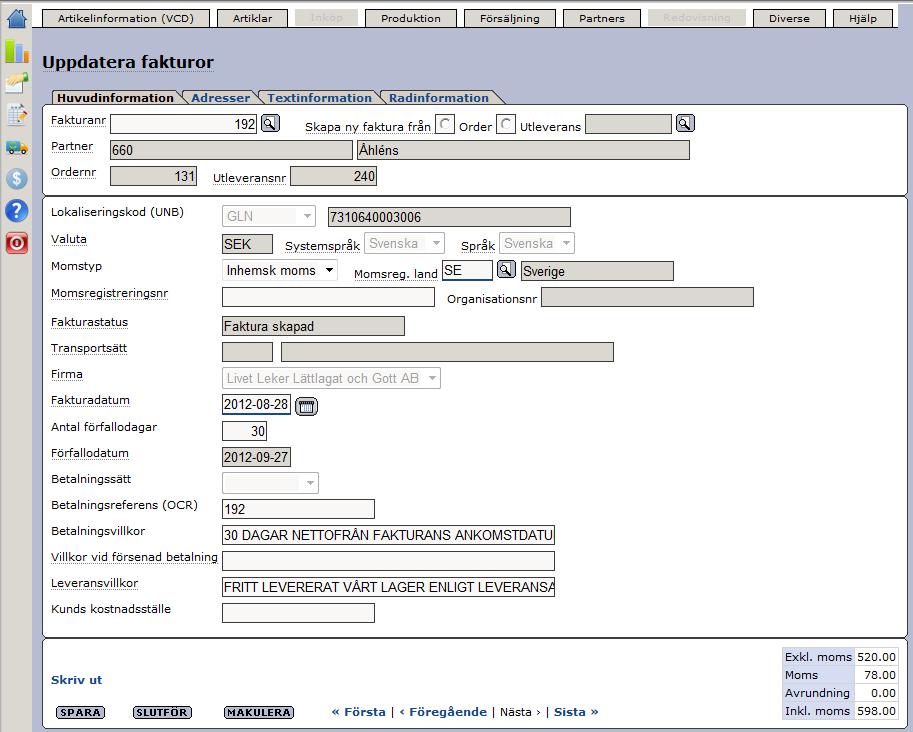Click the Partner number 660 field
The height and width of the screenshot is (732, 913).
(231, 150)
